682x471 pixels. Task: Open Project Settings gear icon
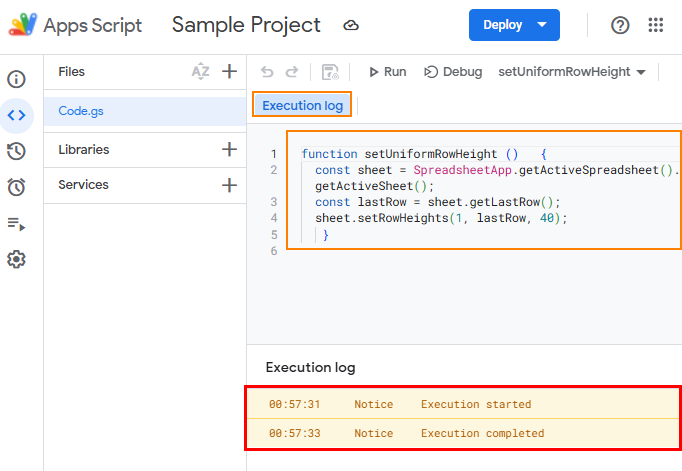tap(16, 260)
